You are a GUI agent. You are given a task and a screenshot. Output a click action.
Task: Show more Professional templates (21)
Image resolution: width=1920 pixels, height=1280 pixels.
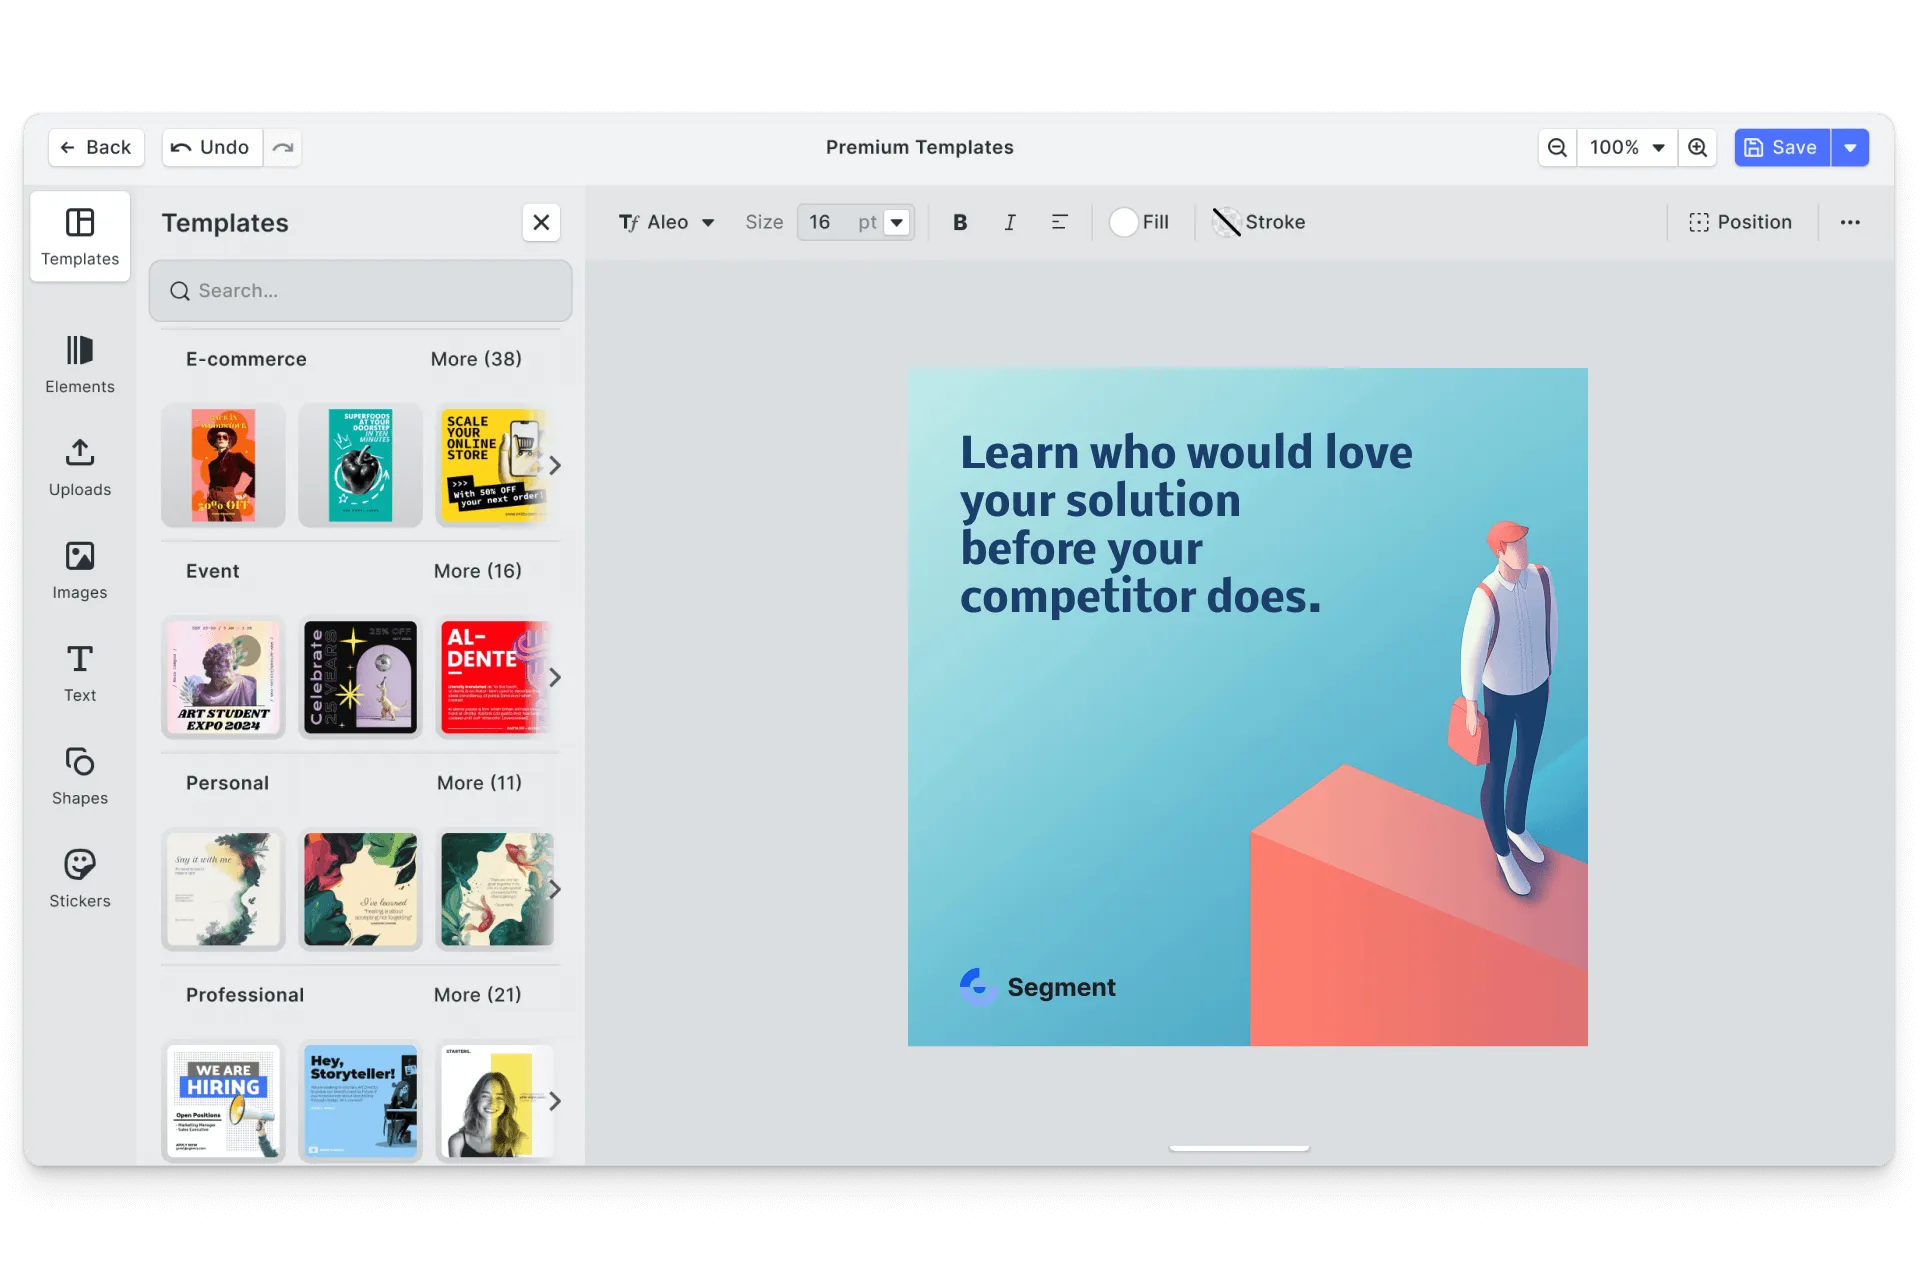478,995
